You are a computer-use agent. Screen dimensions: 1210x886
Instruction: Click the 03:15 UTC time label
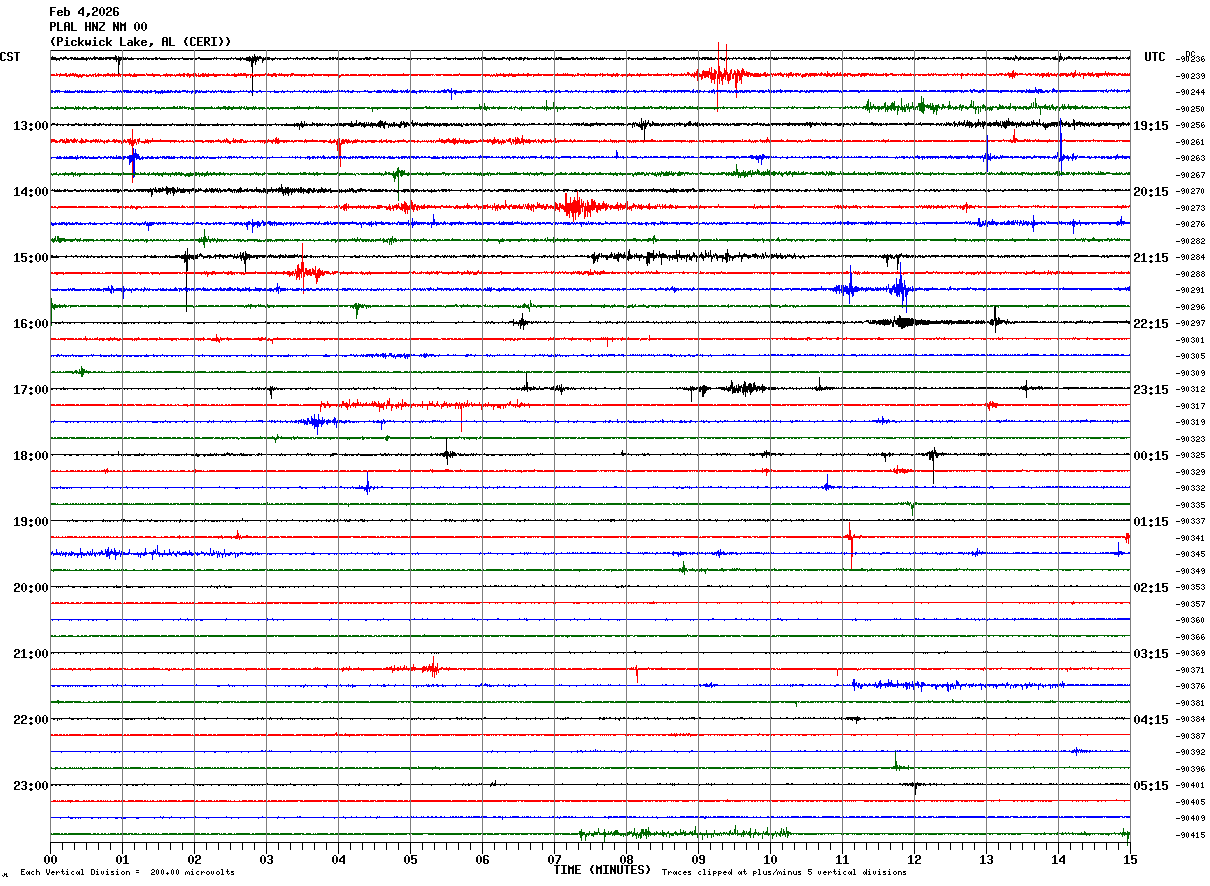pos(1151,653)
